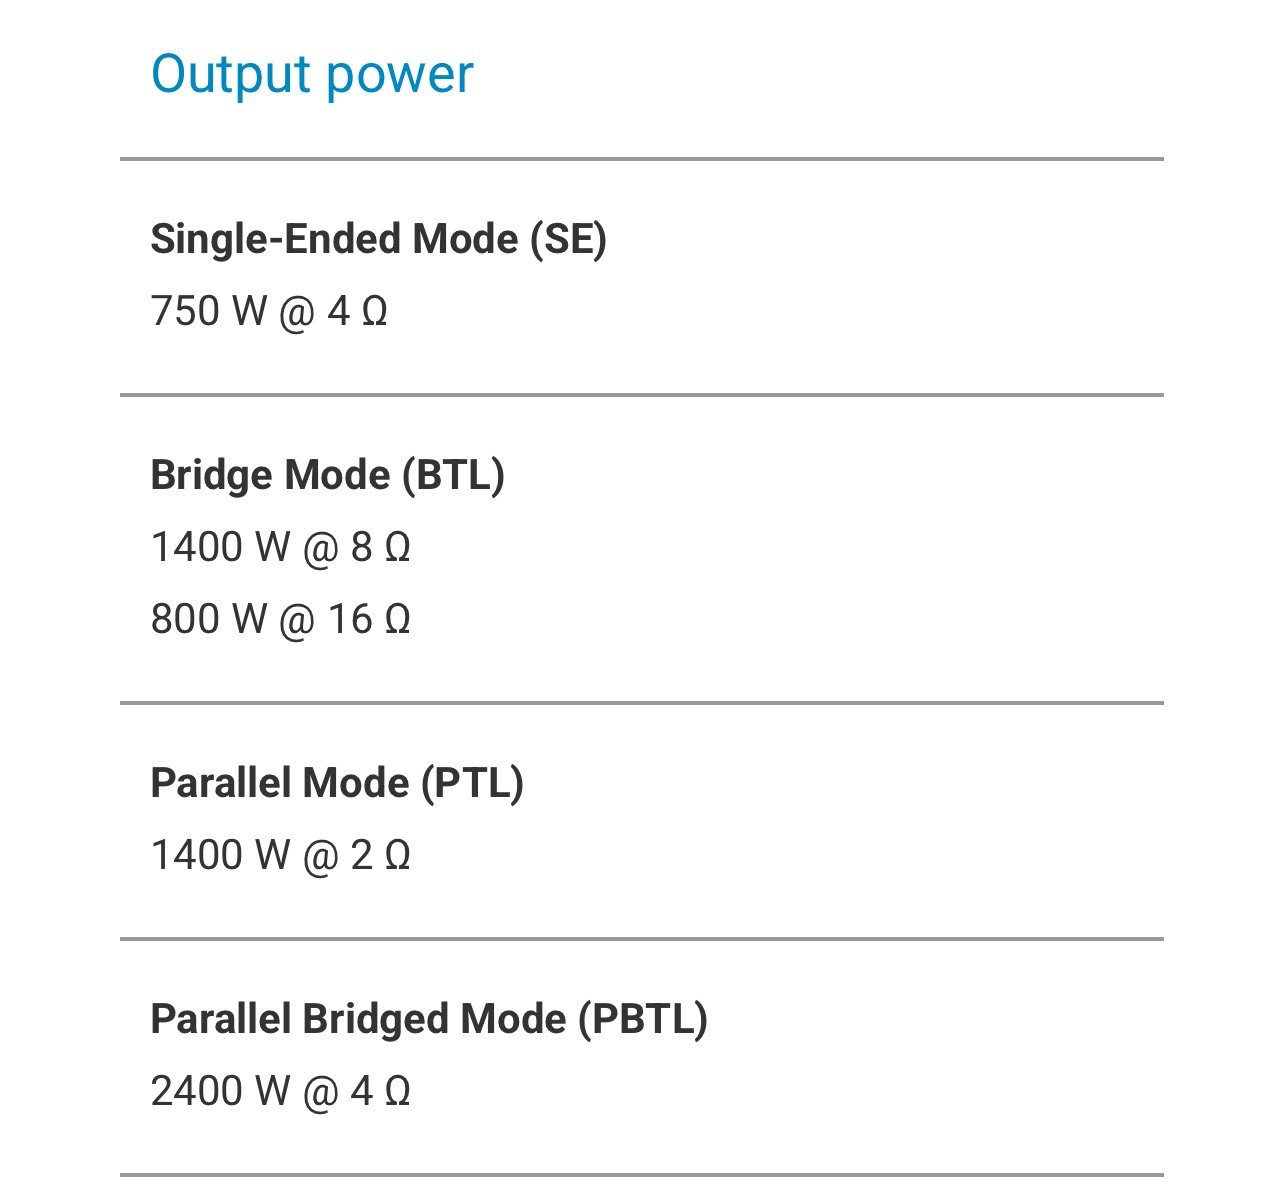Image resolution: width=1284 pixels, height=1198 pixels.
Task: Click the divider below 2400 W row
Action: [642, 1175]
